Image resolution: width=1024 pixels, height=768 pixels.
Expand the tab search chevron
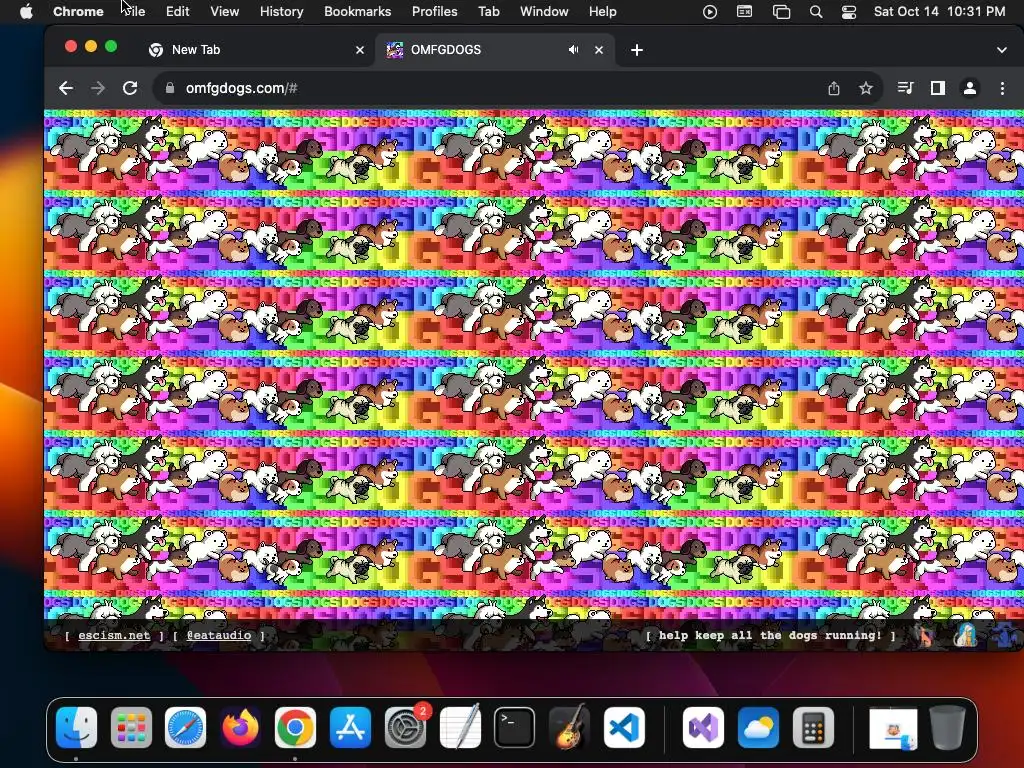point(1002,50)
